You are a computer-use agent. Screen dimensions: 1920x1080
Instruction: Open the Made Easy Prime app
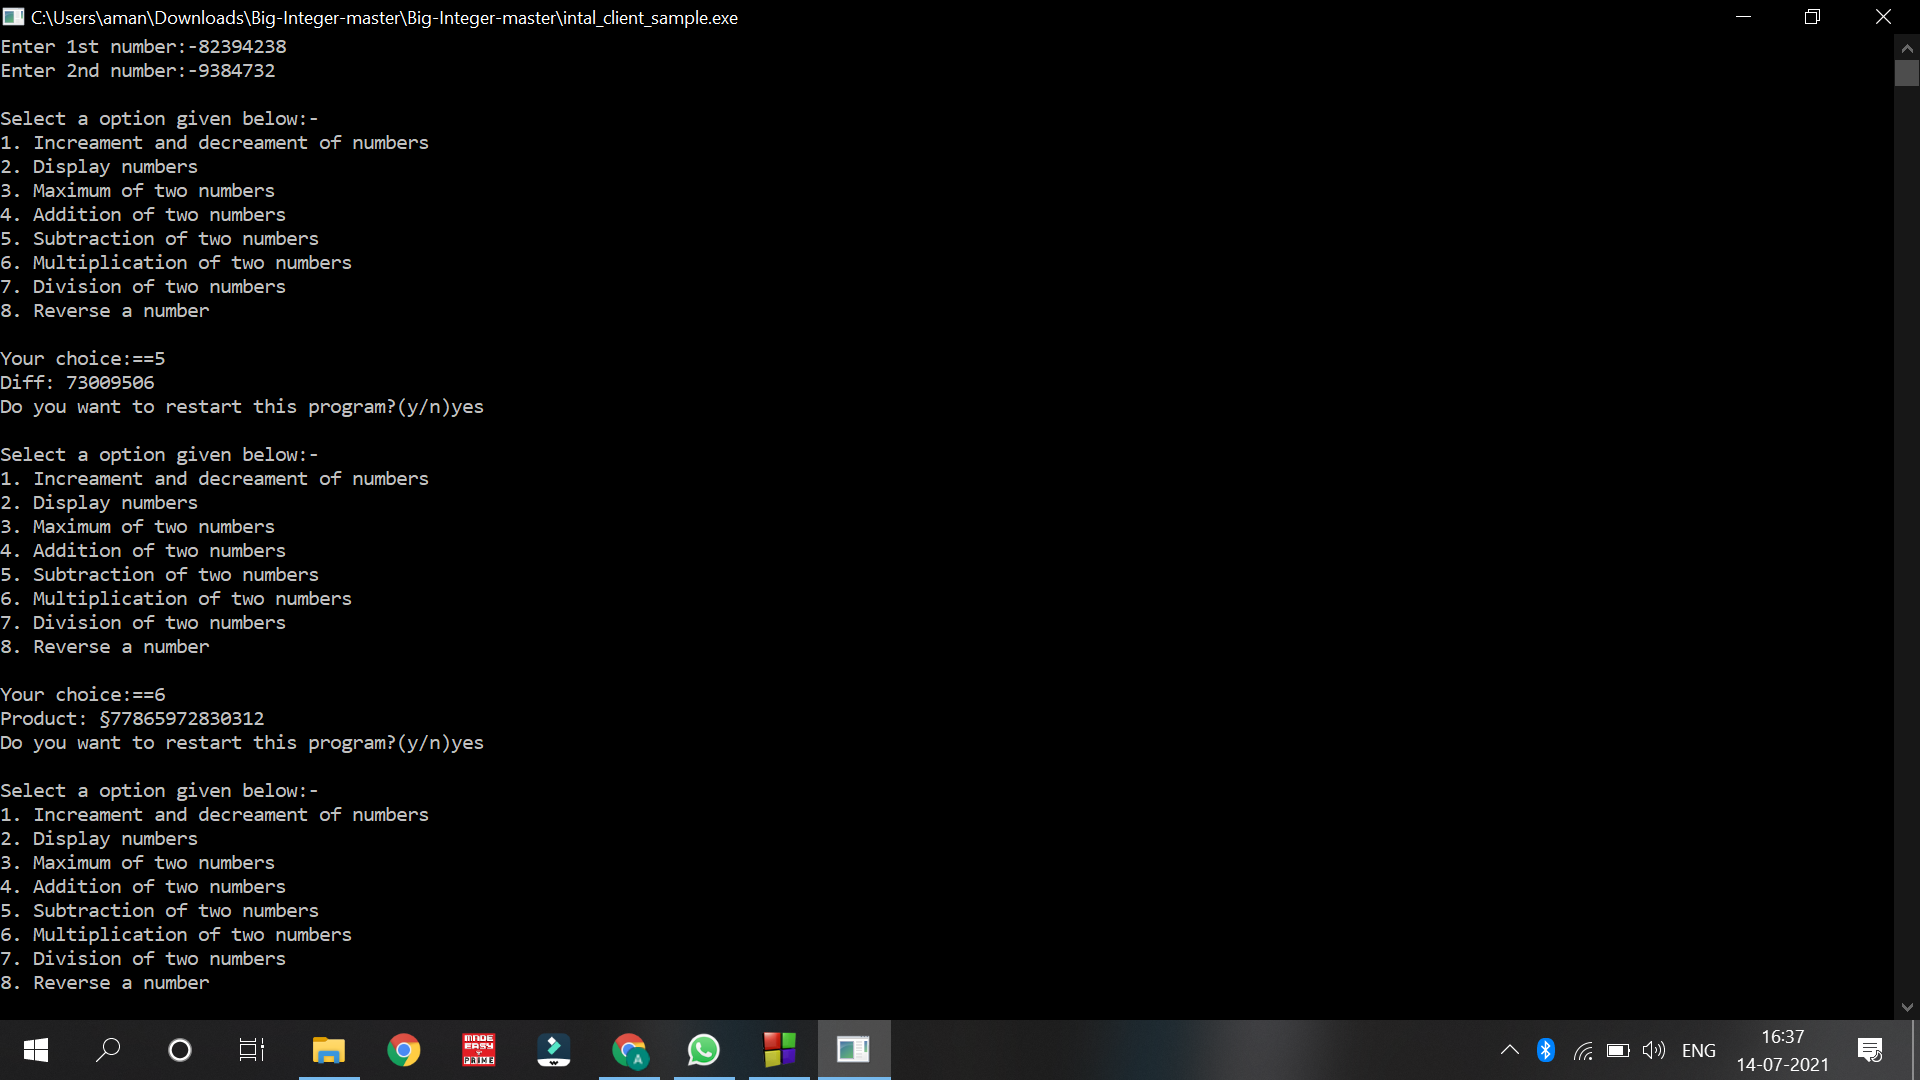478,1050
